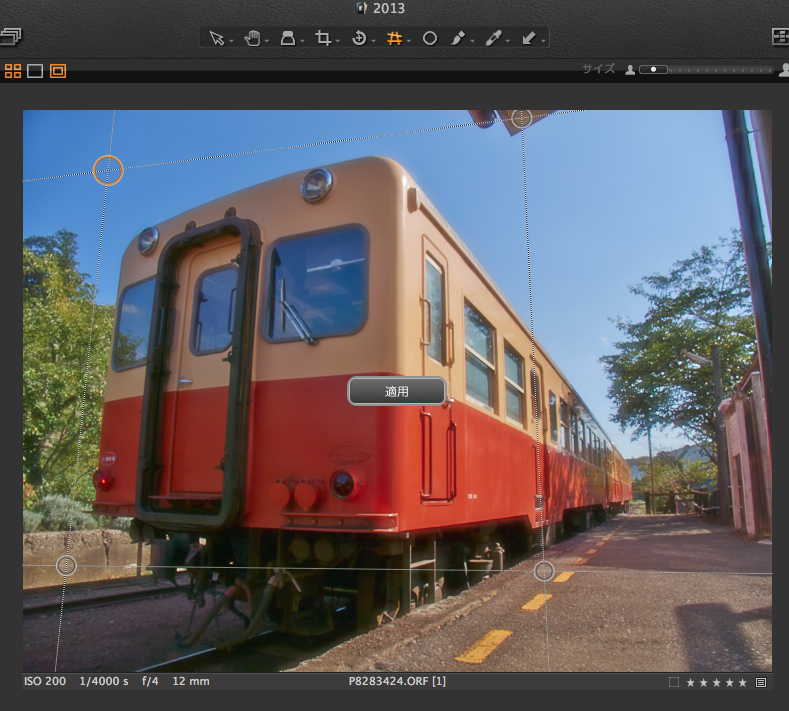Select the Keystone correction tool
789x711 pixels.
(394, 38)
